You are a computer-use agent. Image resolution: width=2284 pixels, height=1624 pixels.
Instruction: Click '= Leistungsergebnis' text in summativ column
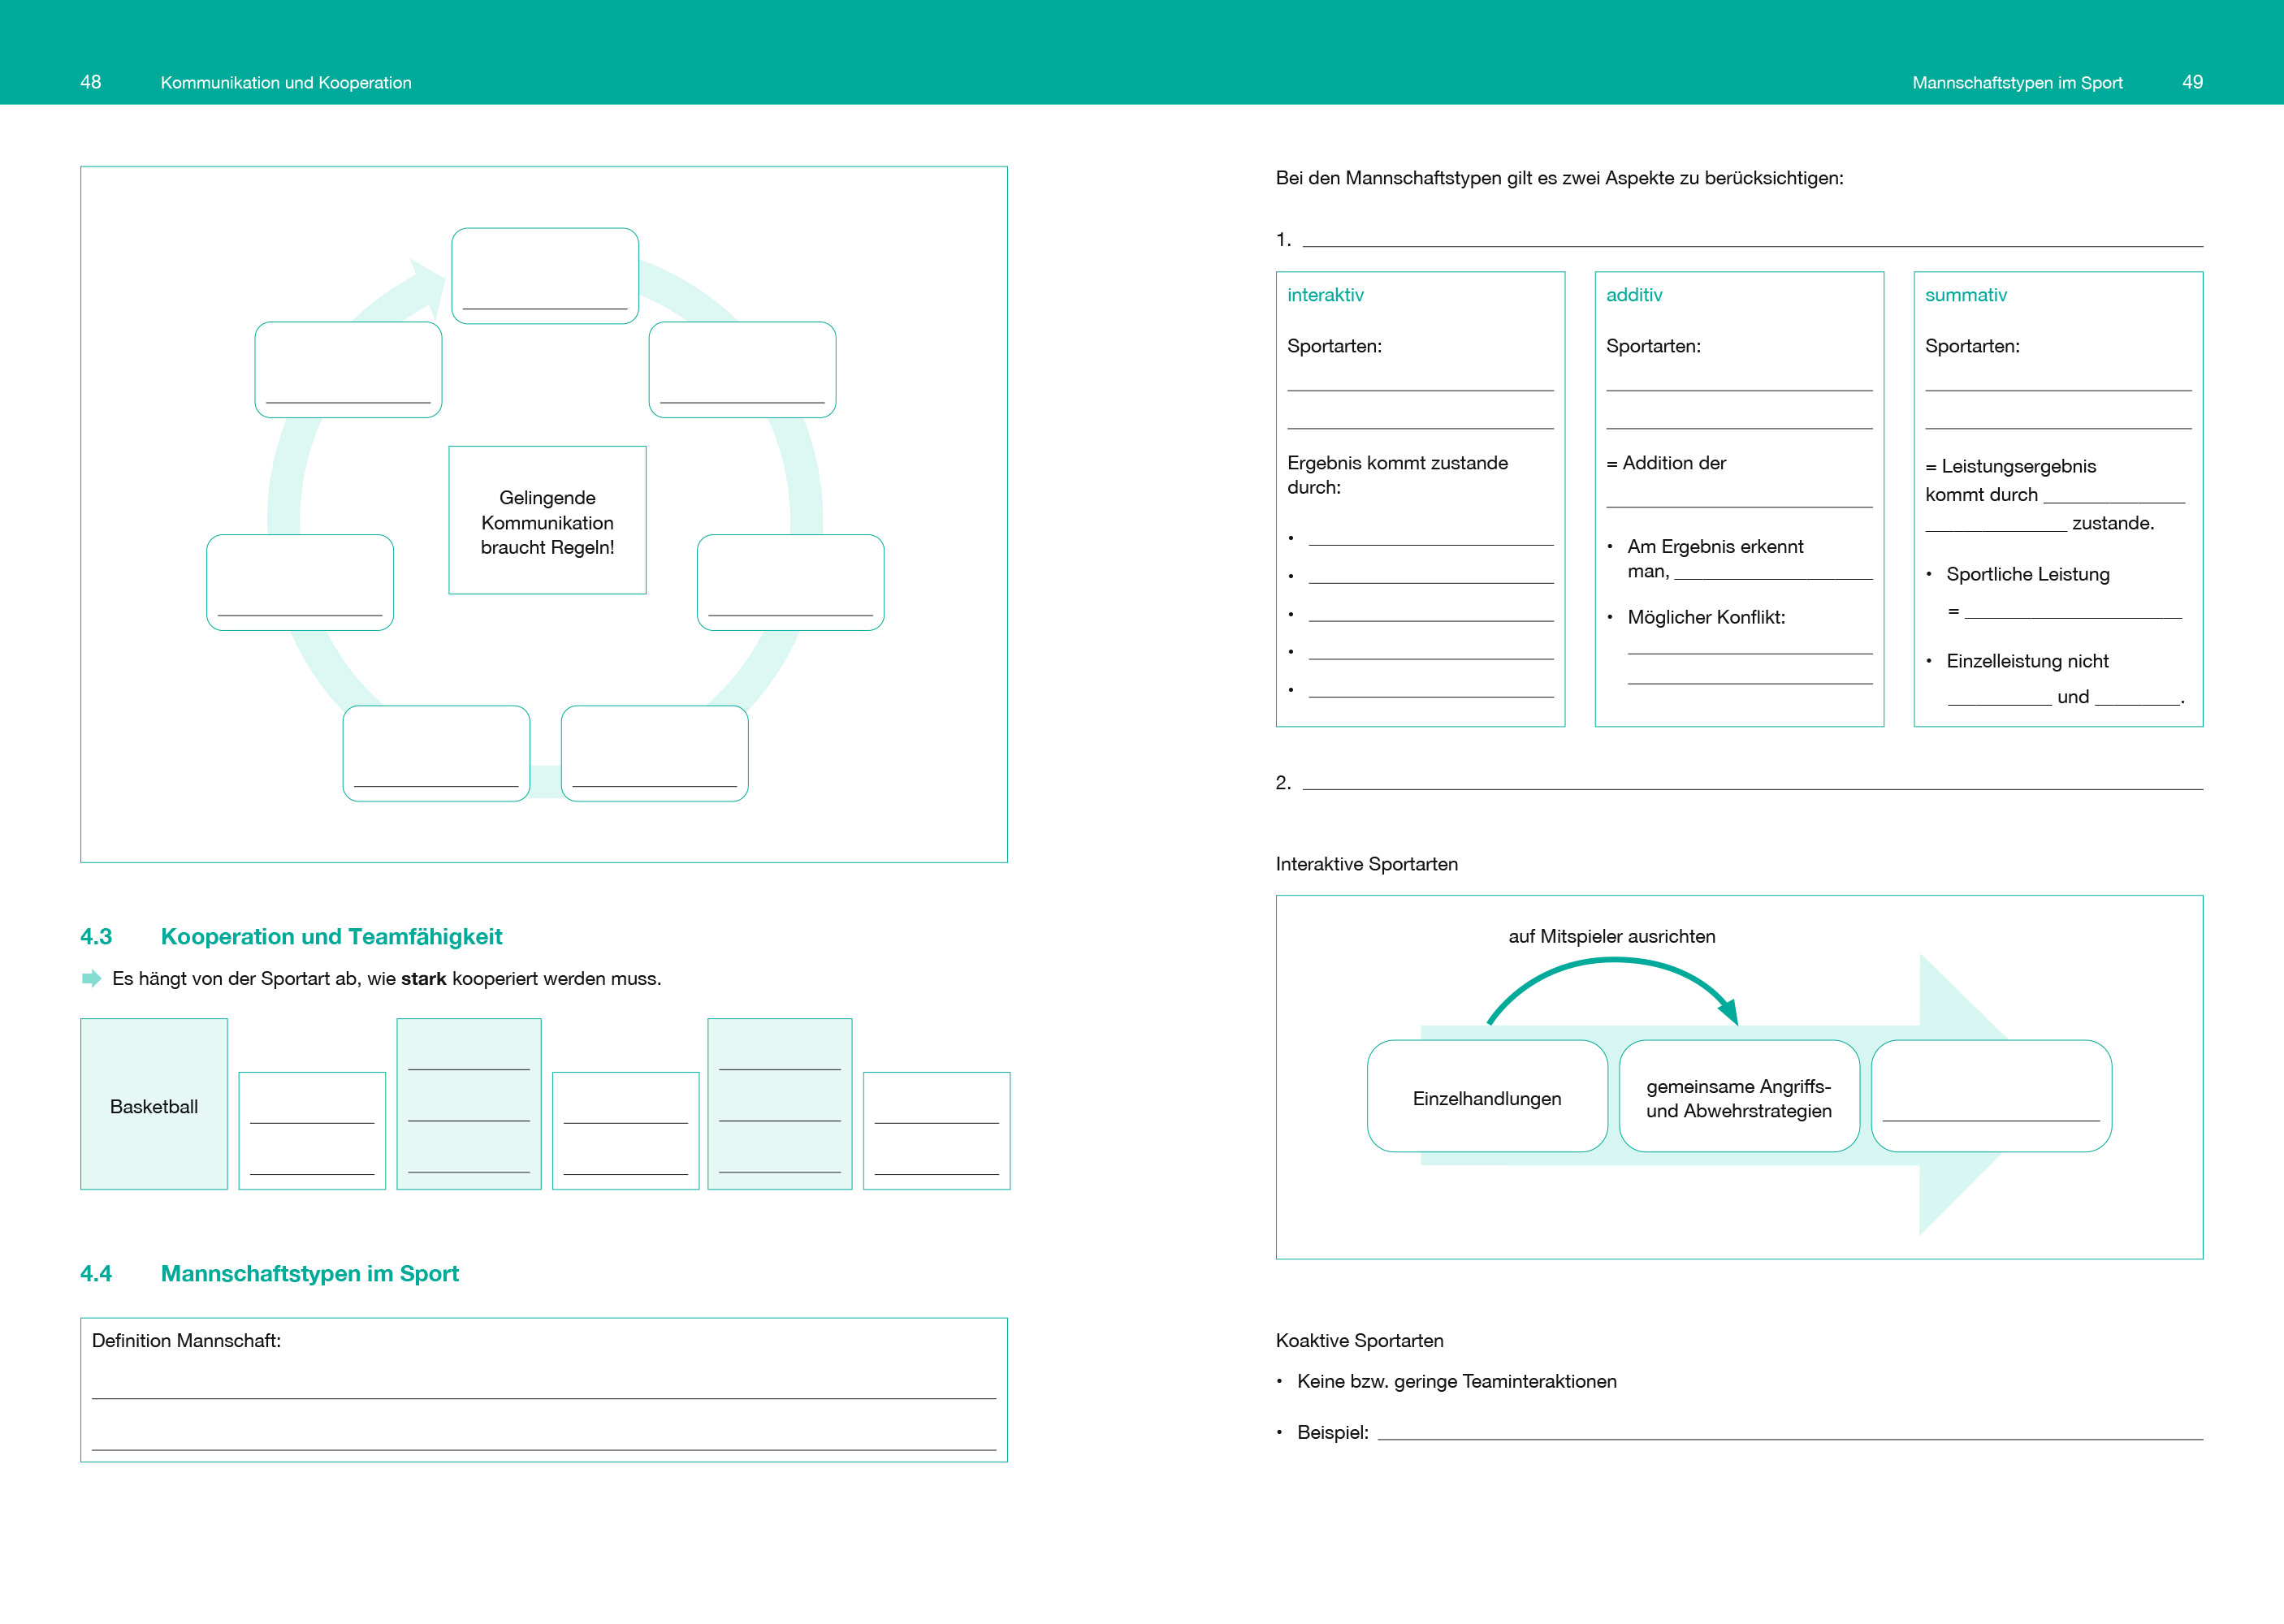click(x=2010, y=466)
